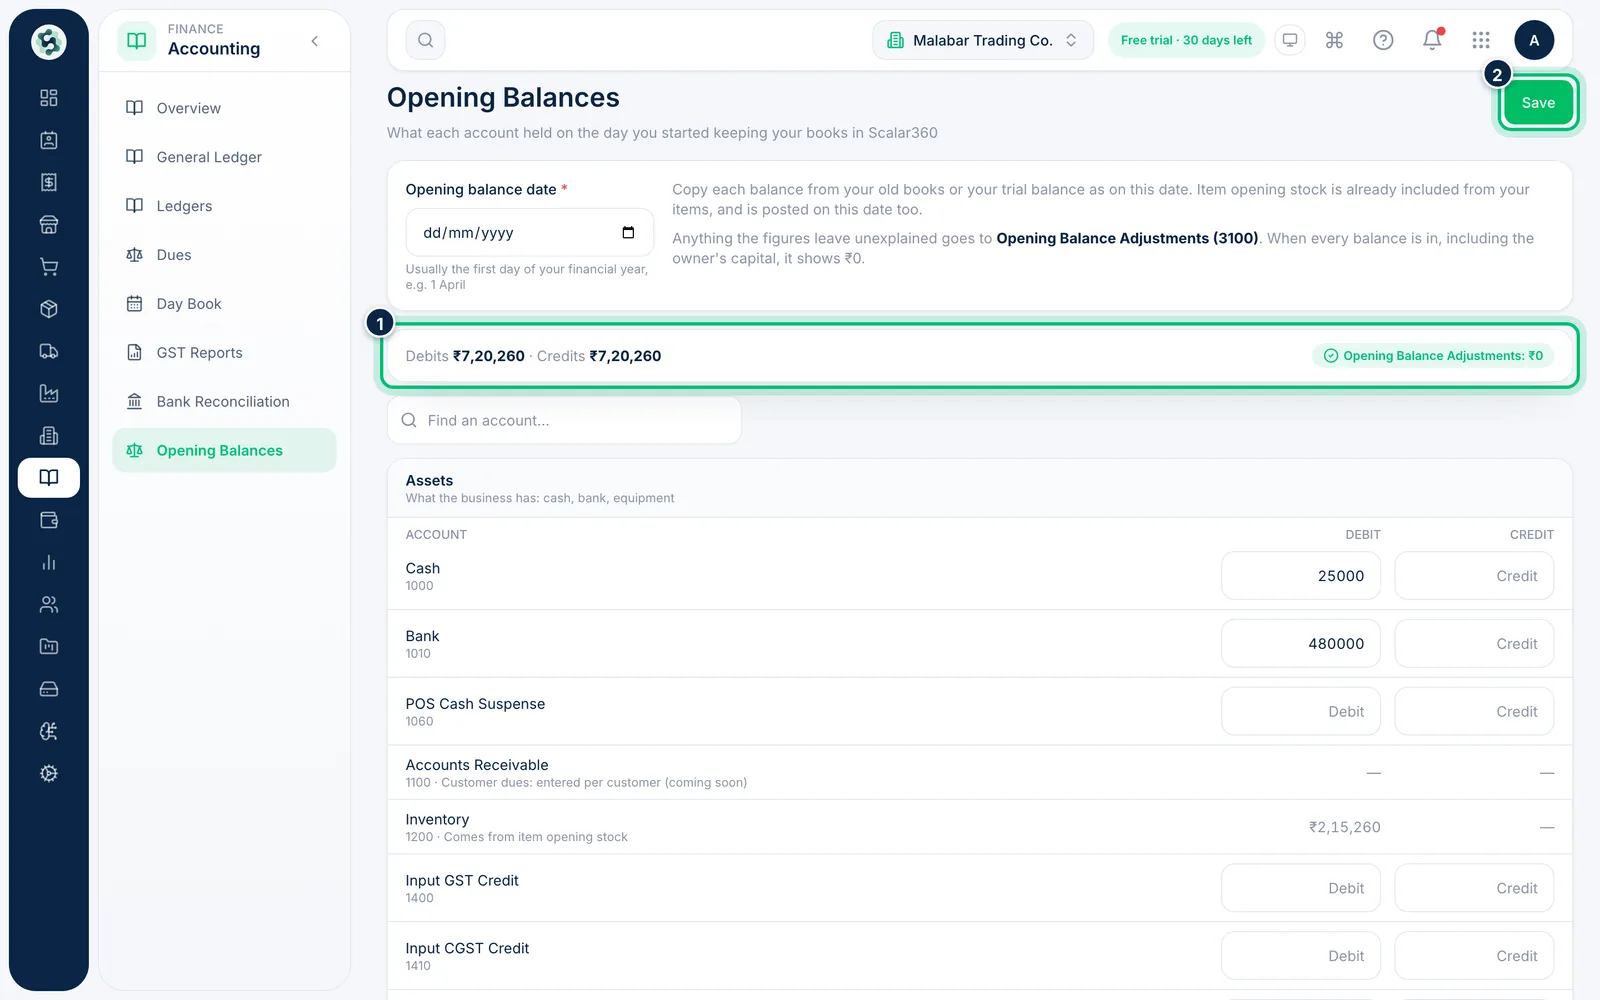Open the shopping cart icon in the rail
The height and width of the screenshot is (1000, 1600).
[x=48, y=267]
